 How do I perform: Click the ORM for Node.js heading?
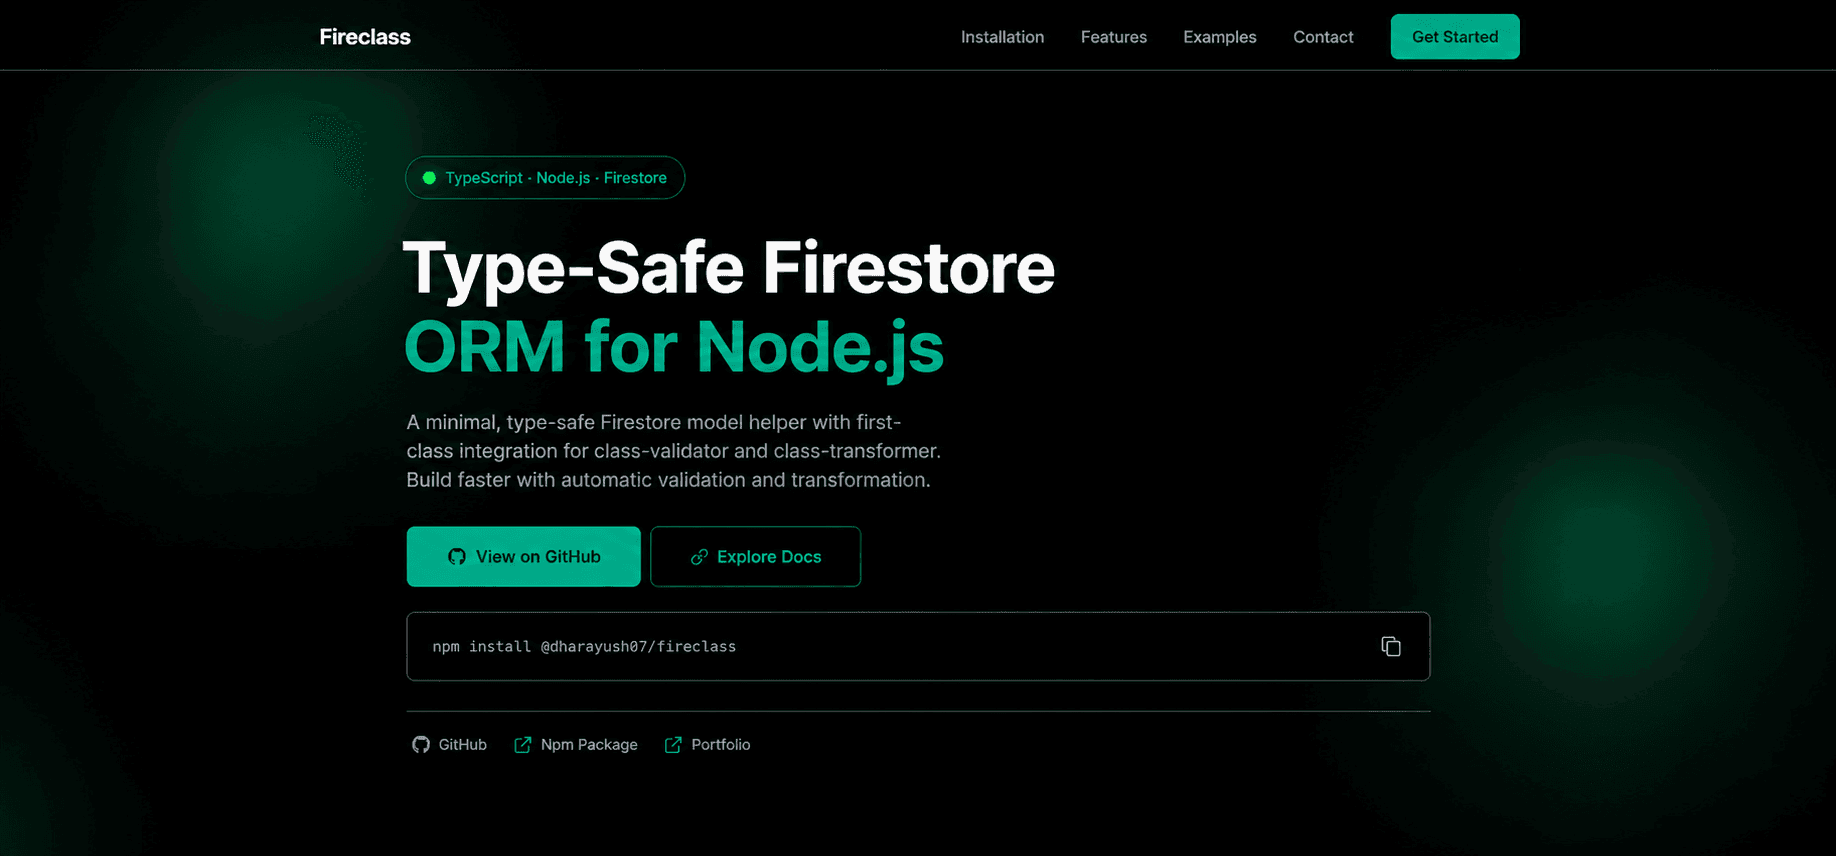[x=674, y=347]
